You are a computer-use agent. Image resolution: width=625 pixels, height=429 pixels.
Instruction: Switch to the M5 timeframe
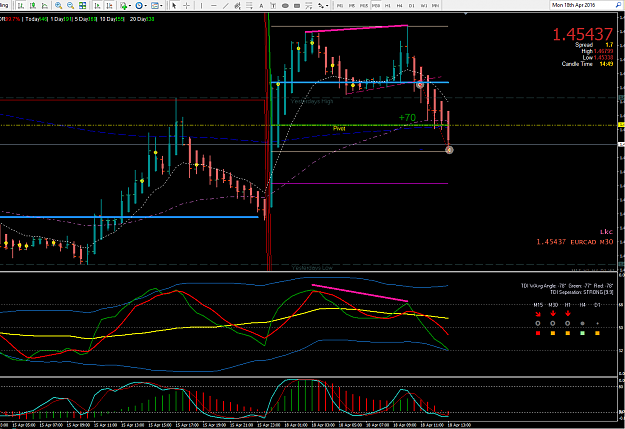pyautogui.click(x=352, y=6)
